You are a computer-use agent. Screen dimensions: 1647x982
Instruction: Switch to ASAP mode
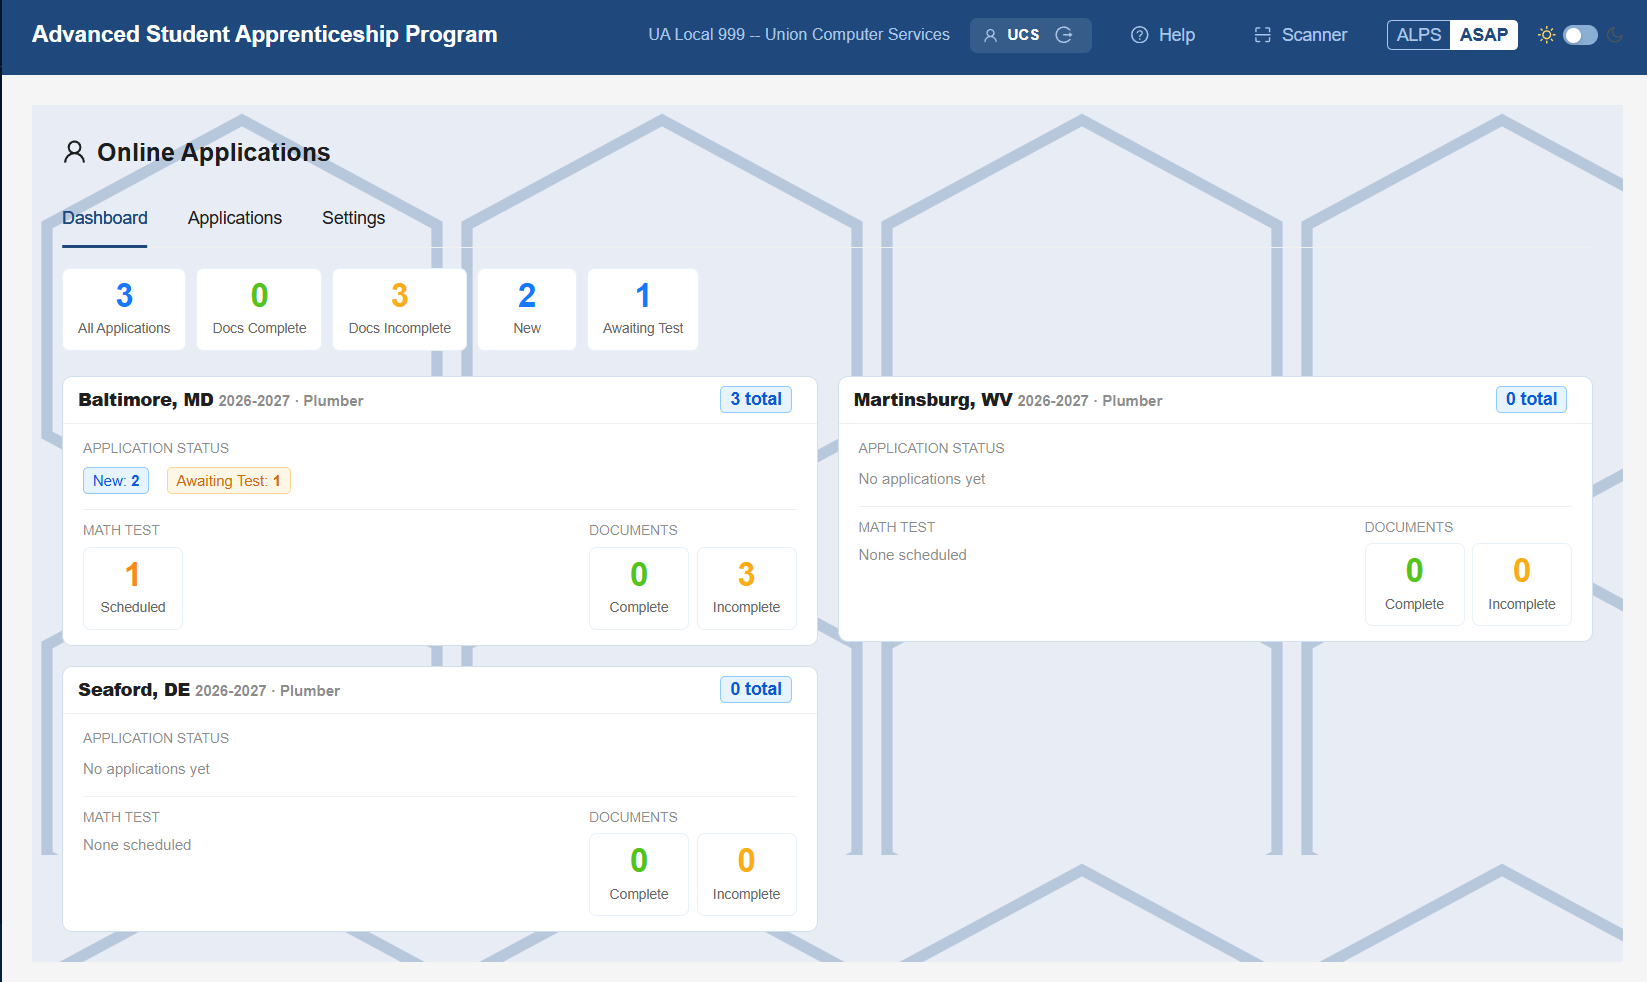coord(1483,35)
